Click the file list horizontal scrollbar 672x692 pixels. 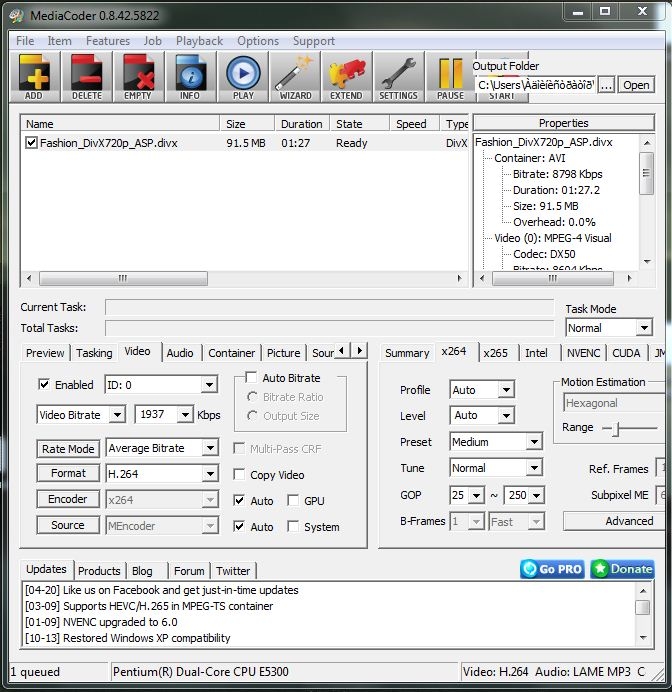(x=124, y=278)
